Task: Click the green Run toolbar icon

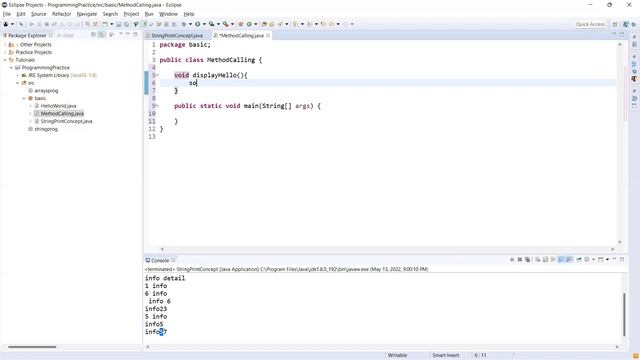Action: coord(198,24)
